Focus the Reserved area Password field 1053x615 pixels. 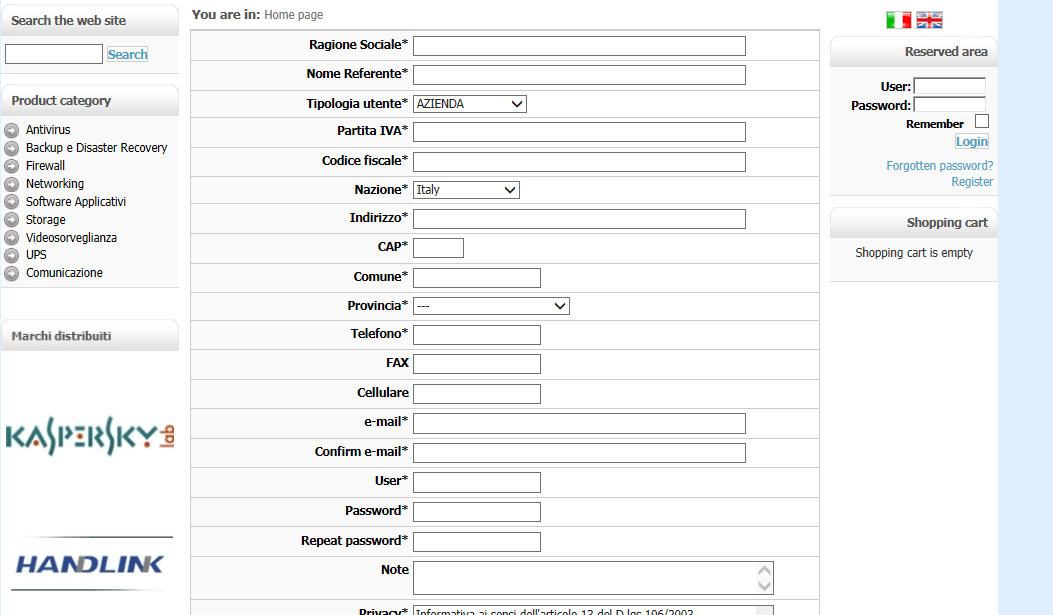(x=950, y=105)
